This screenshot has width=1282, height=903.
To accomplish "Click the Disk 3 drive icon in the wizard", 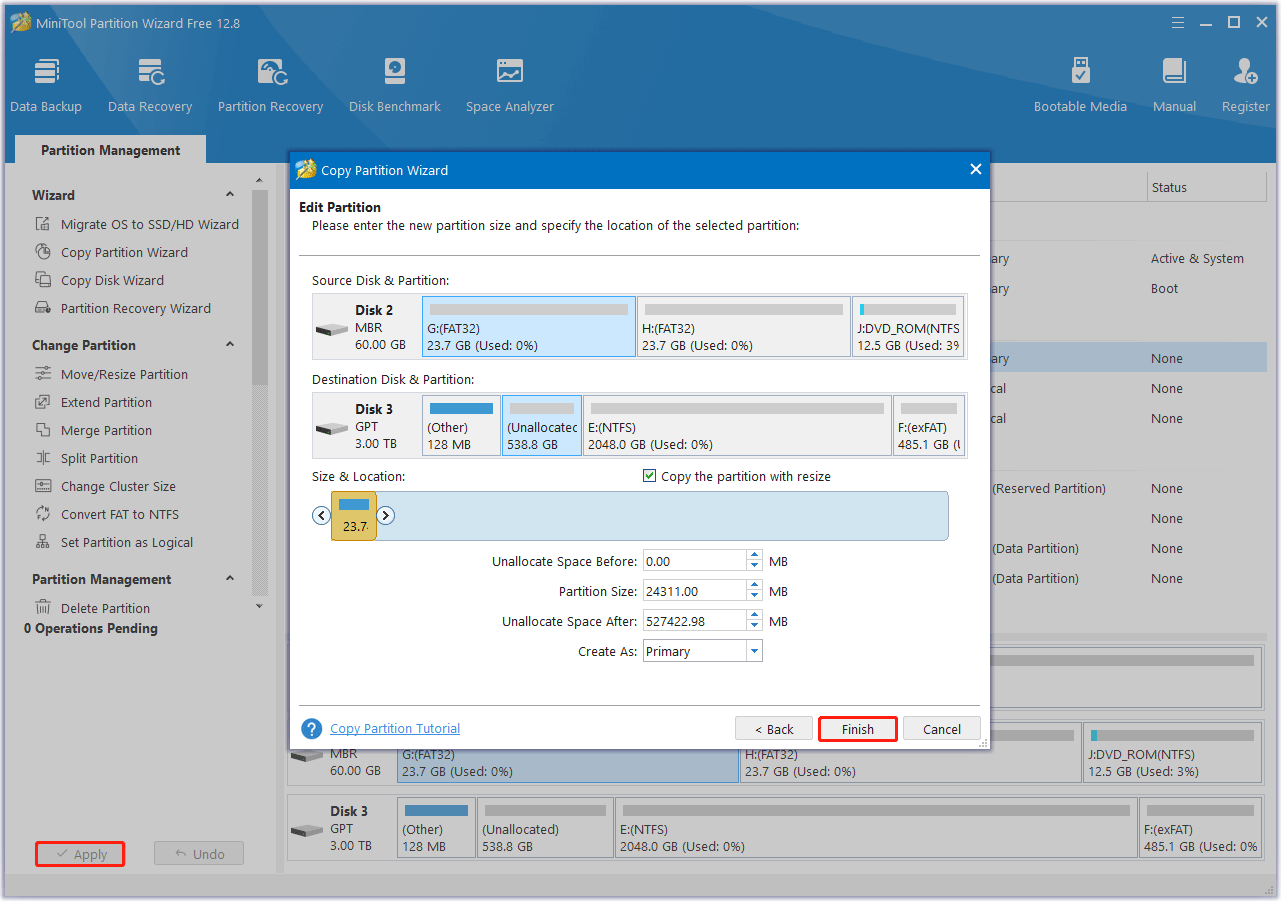I will pos(332,428).
